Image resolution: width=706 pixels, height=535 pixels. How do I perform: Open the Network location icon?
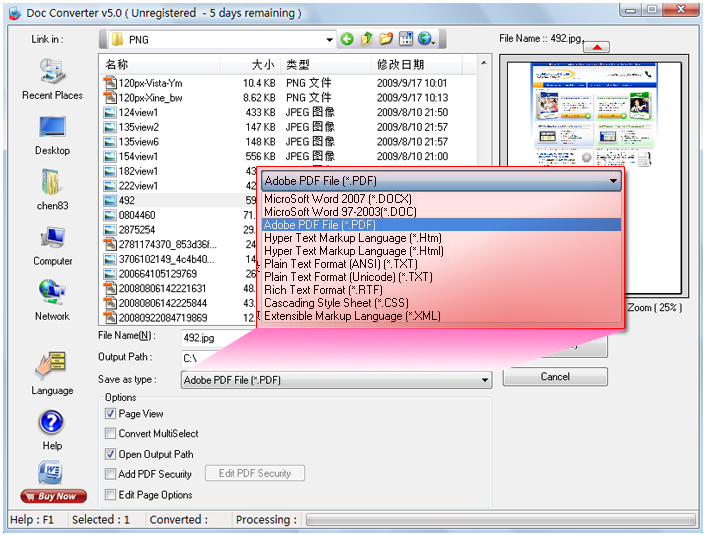click(52, 300)
